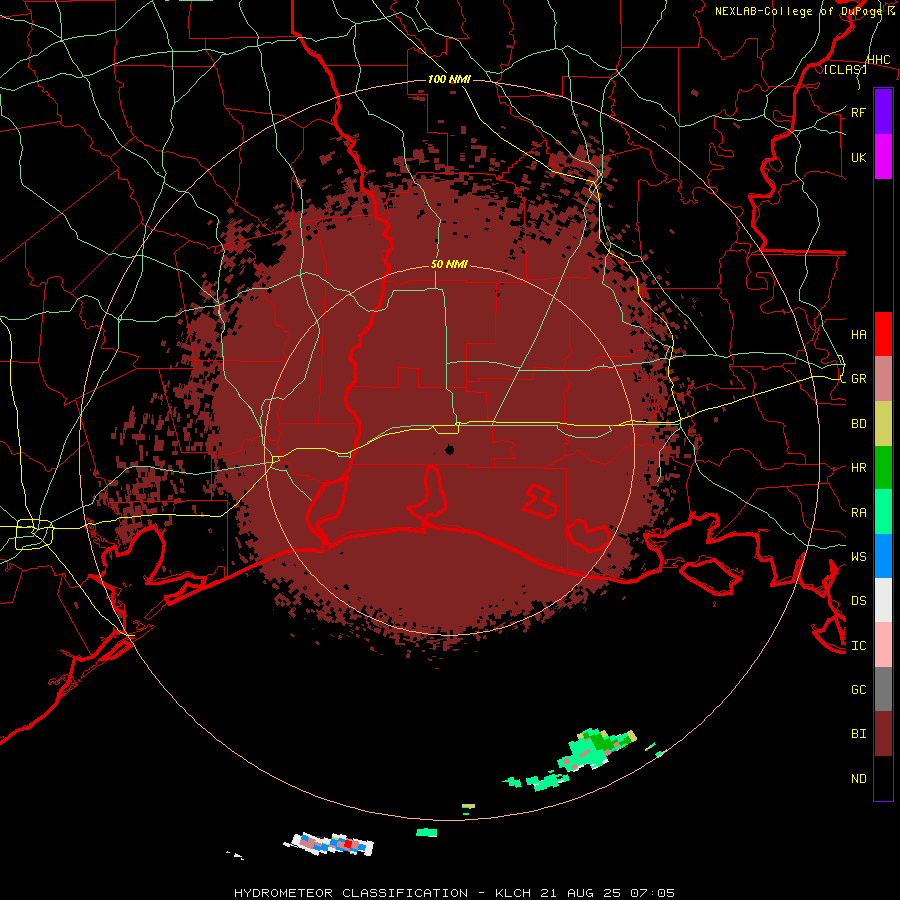Select the gray GC legend swatch
The height and width of the screenshot is (900, 900).
(883, 689)
